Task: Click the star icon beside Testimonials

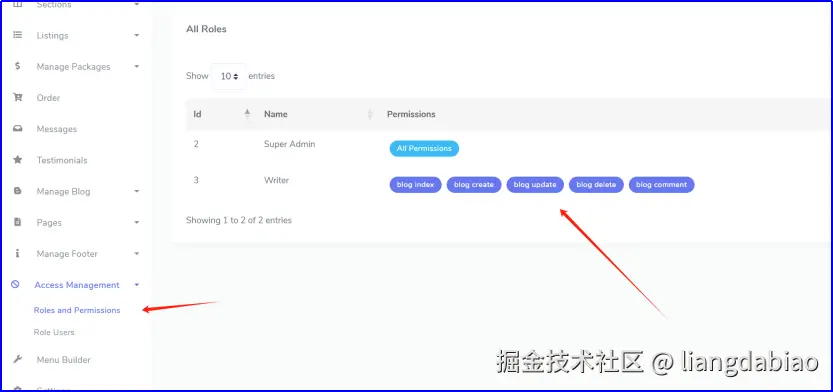Action: click(x=18, y=159)
